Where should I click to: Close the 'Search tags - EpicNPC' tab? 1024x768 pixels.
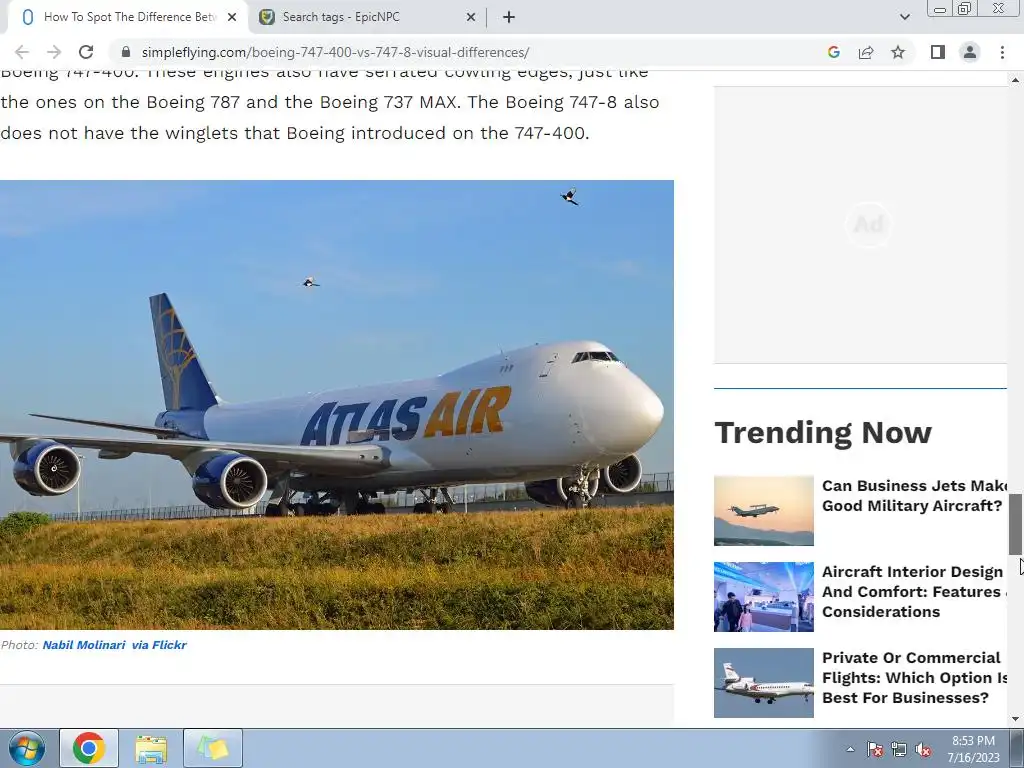click(471, 17)
